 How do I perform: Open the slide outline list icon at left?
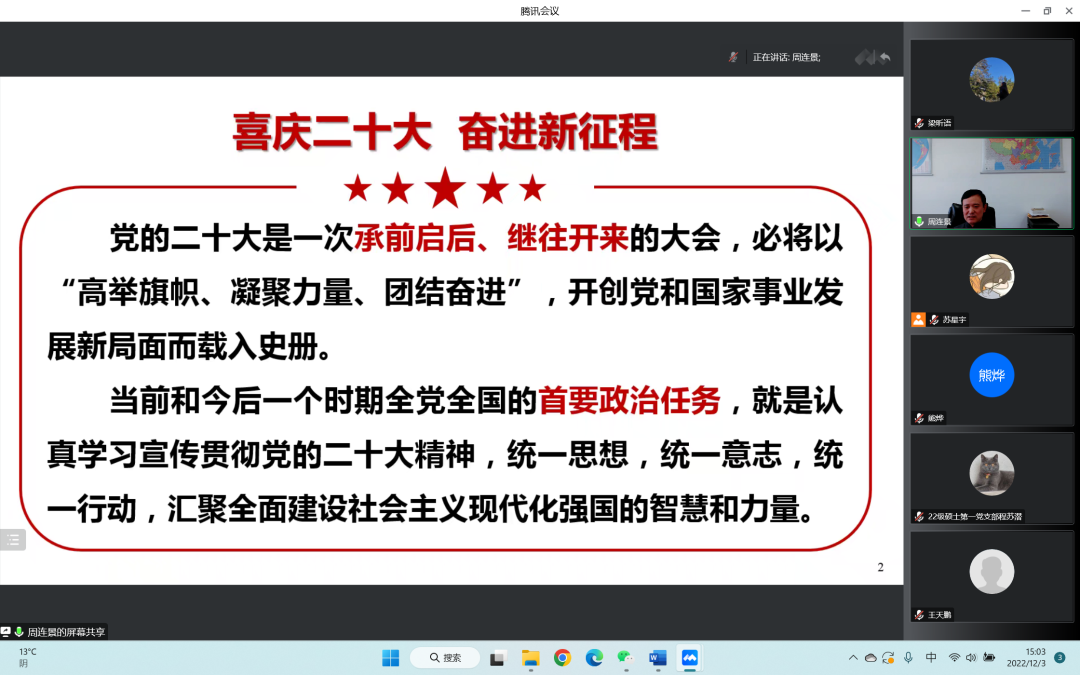13,539
